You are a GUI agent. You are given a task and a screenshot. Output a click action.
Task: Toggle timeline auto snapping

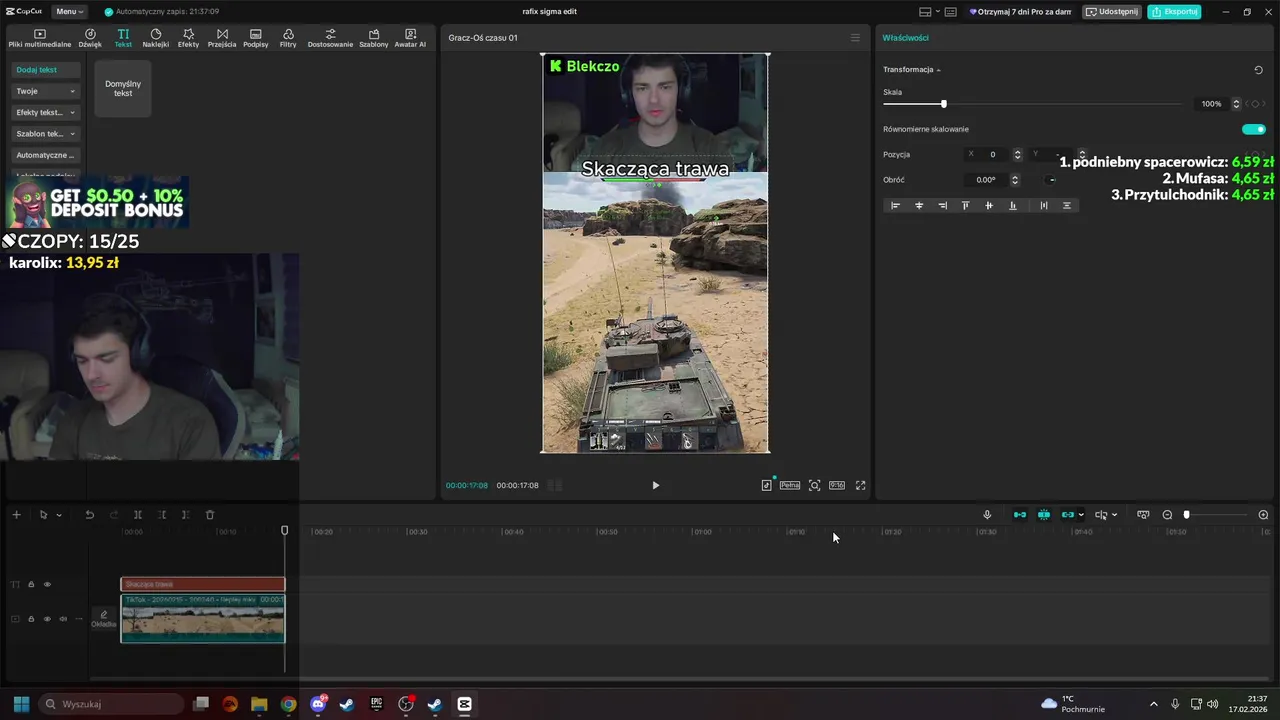[1044, 515]
